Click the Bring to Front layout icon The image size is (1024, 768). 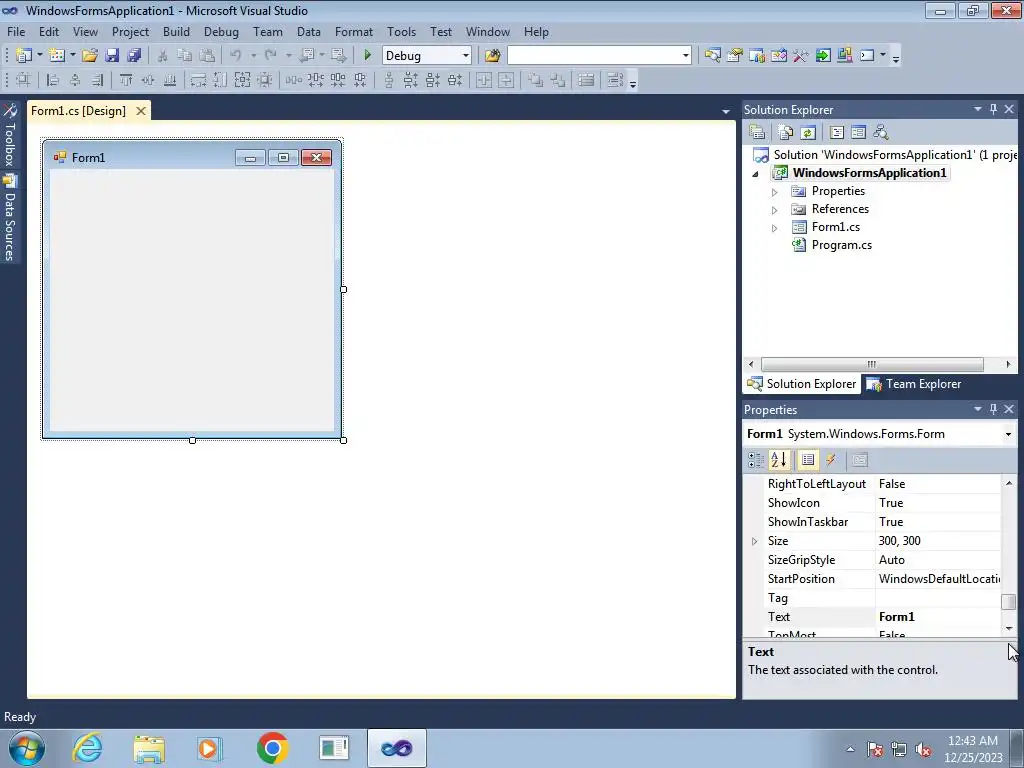click(535, 80)
